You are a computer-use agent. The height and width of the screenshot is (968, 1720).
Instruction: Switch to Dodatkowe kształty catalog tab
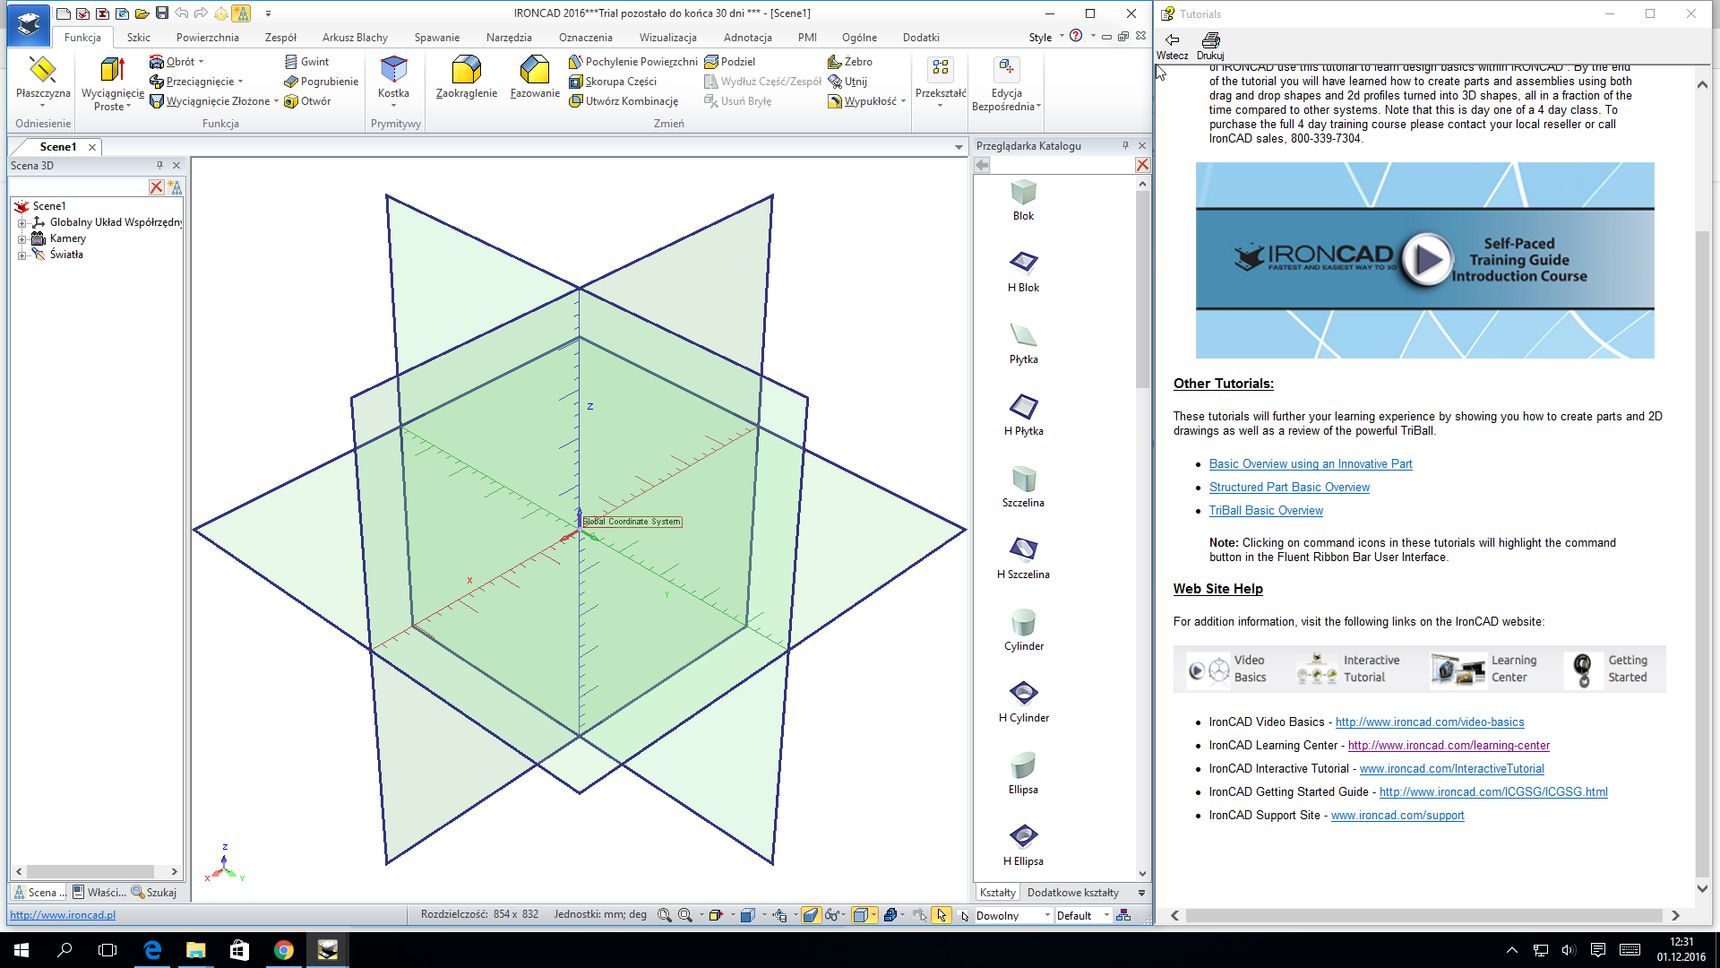(1073, 892)
